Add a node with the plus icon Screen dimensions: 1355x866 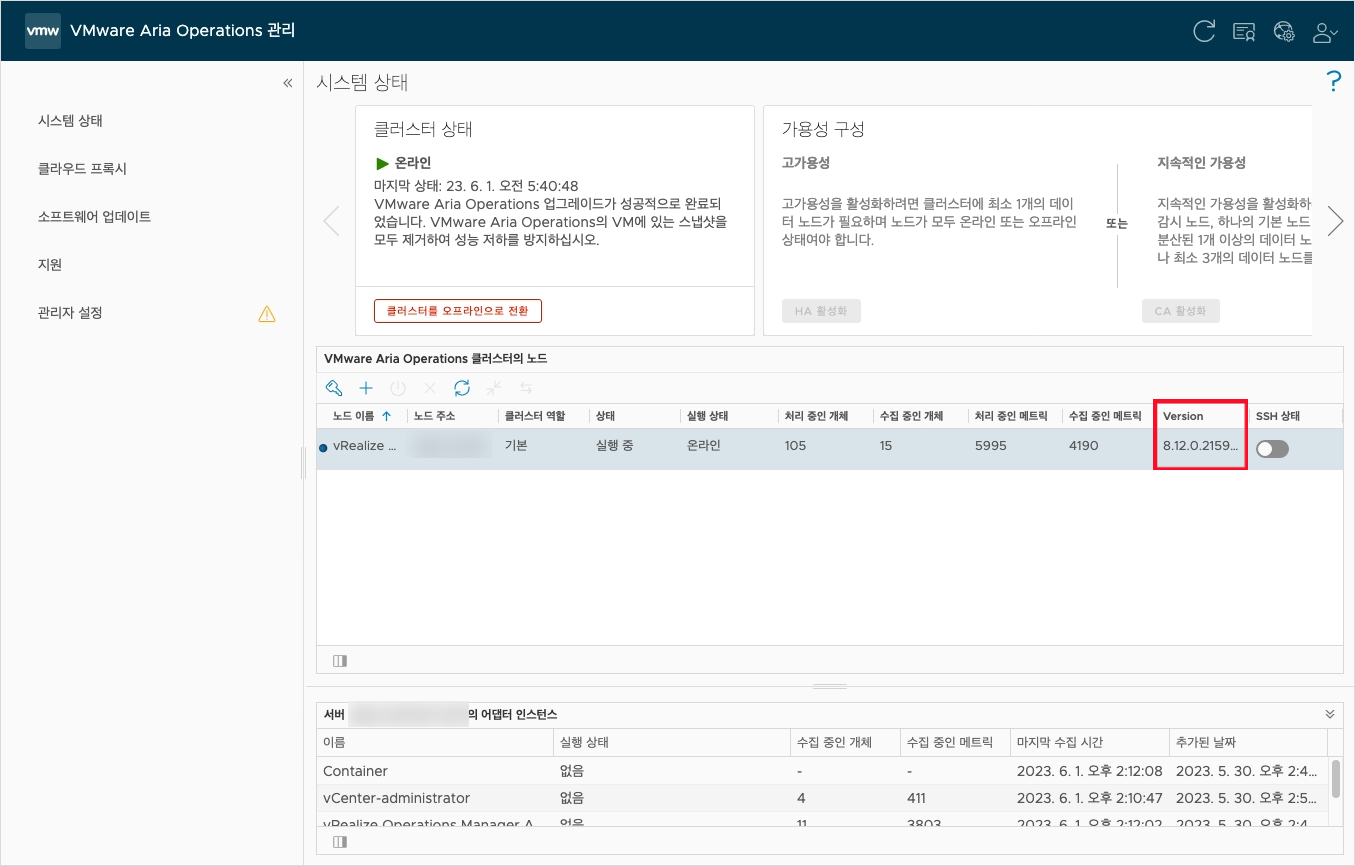point(366,388)
